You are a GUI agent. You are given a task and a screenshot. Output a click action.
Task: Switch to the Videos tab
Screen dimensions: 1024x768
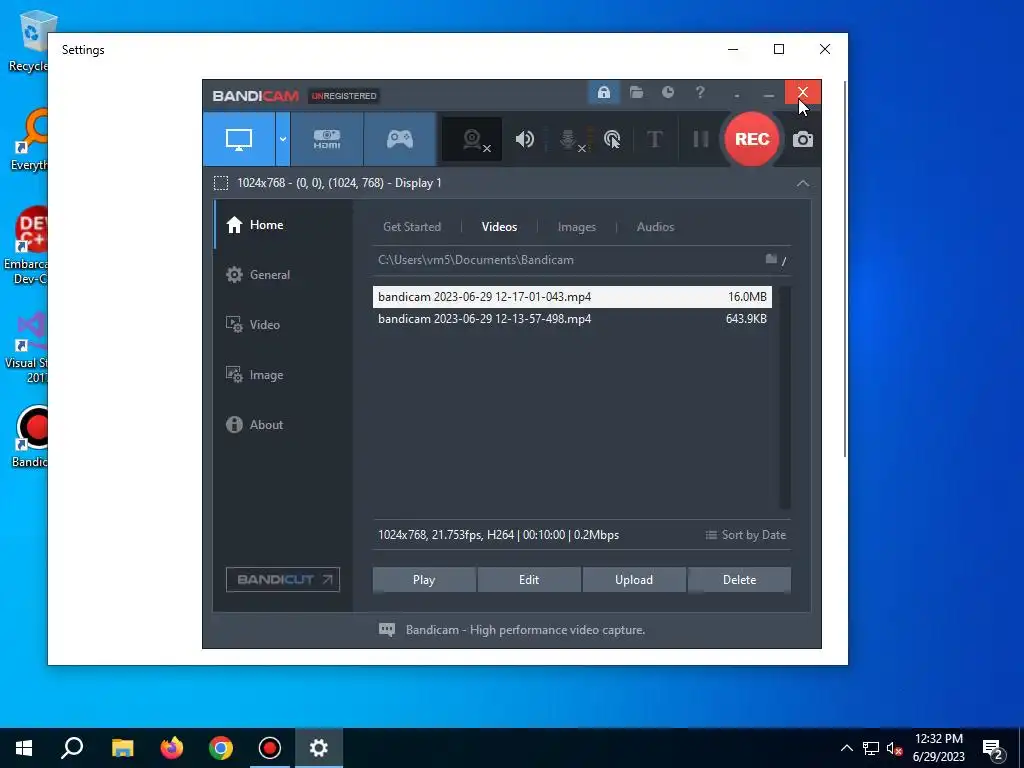499,227
